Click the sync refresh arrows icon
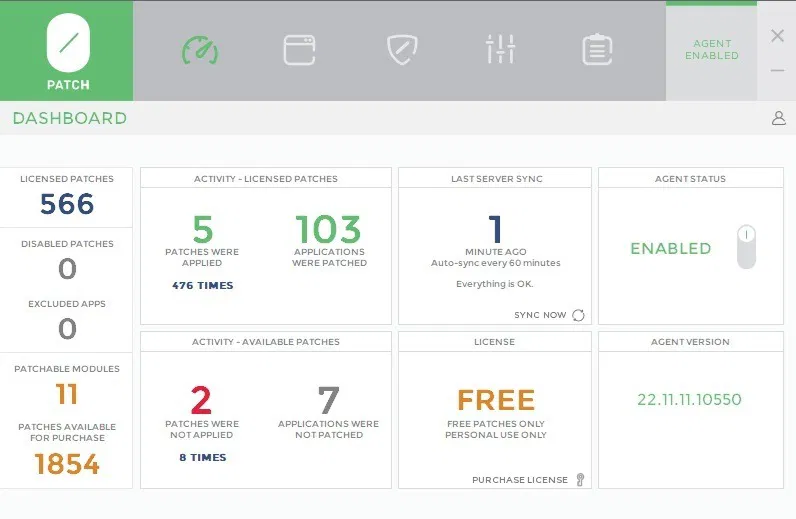The height and width of the screenshot is (519, 796). 578,315
